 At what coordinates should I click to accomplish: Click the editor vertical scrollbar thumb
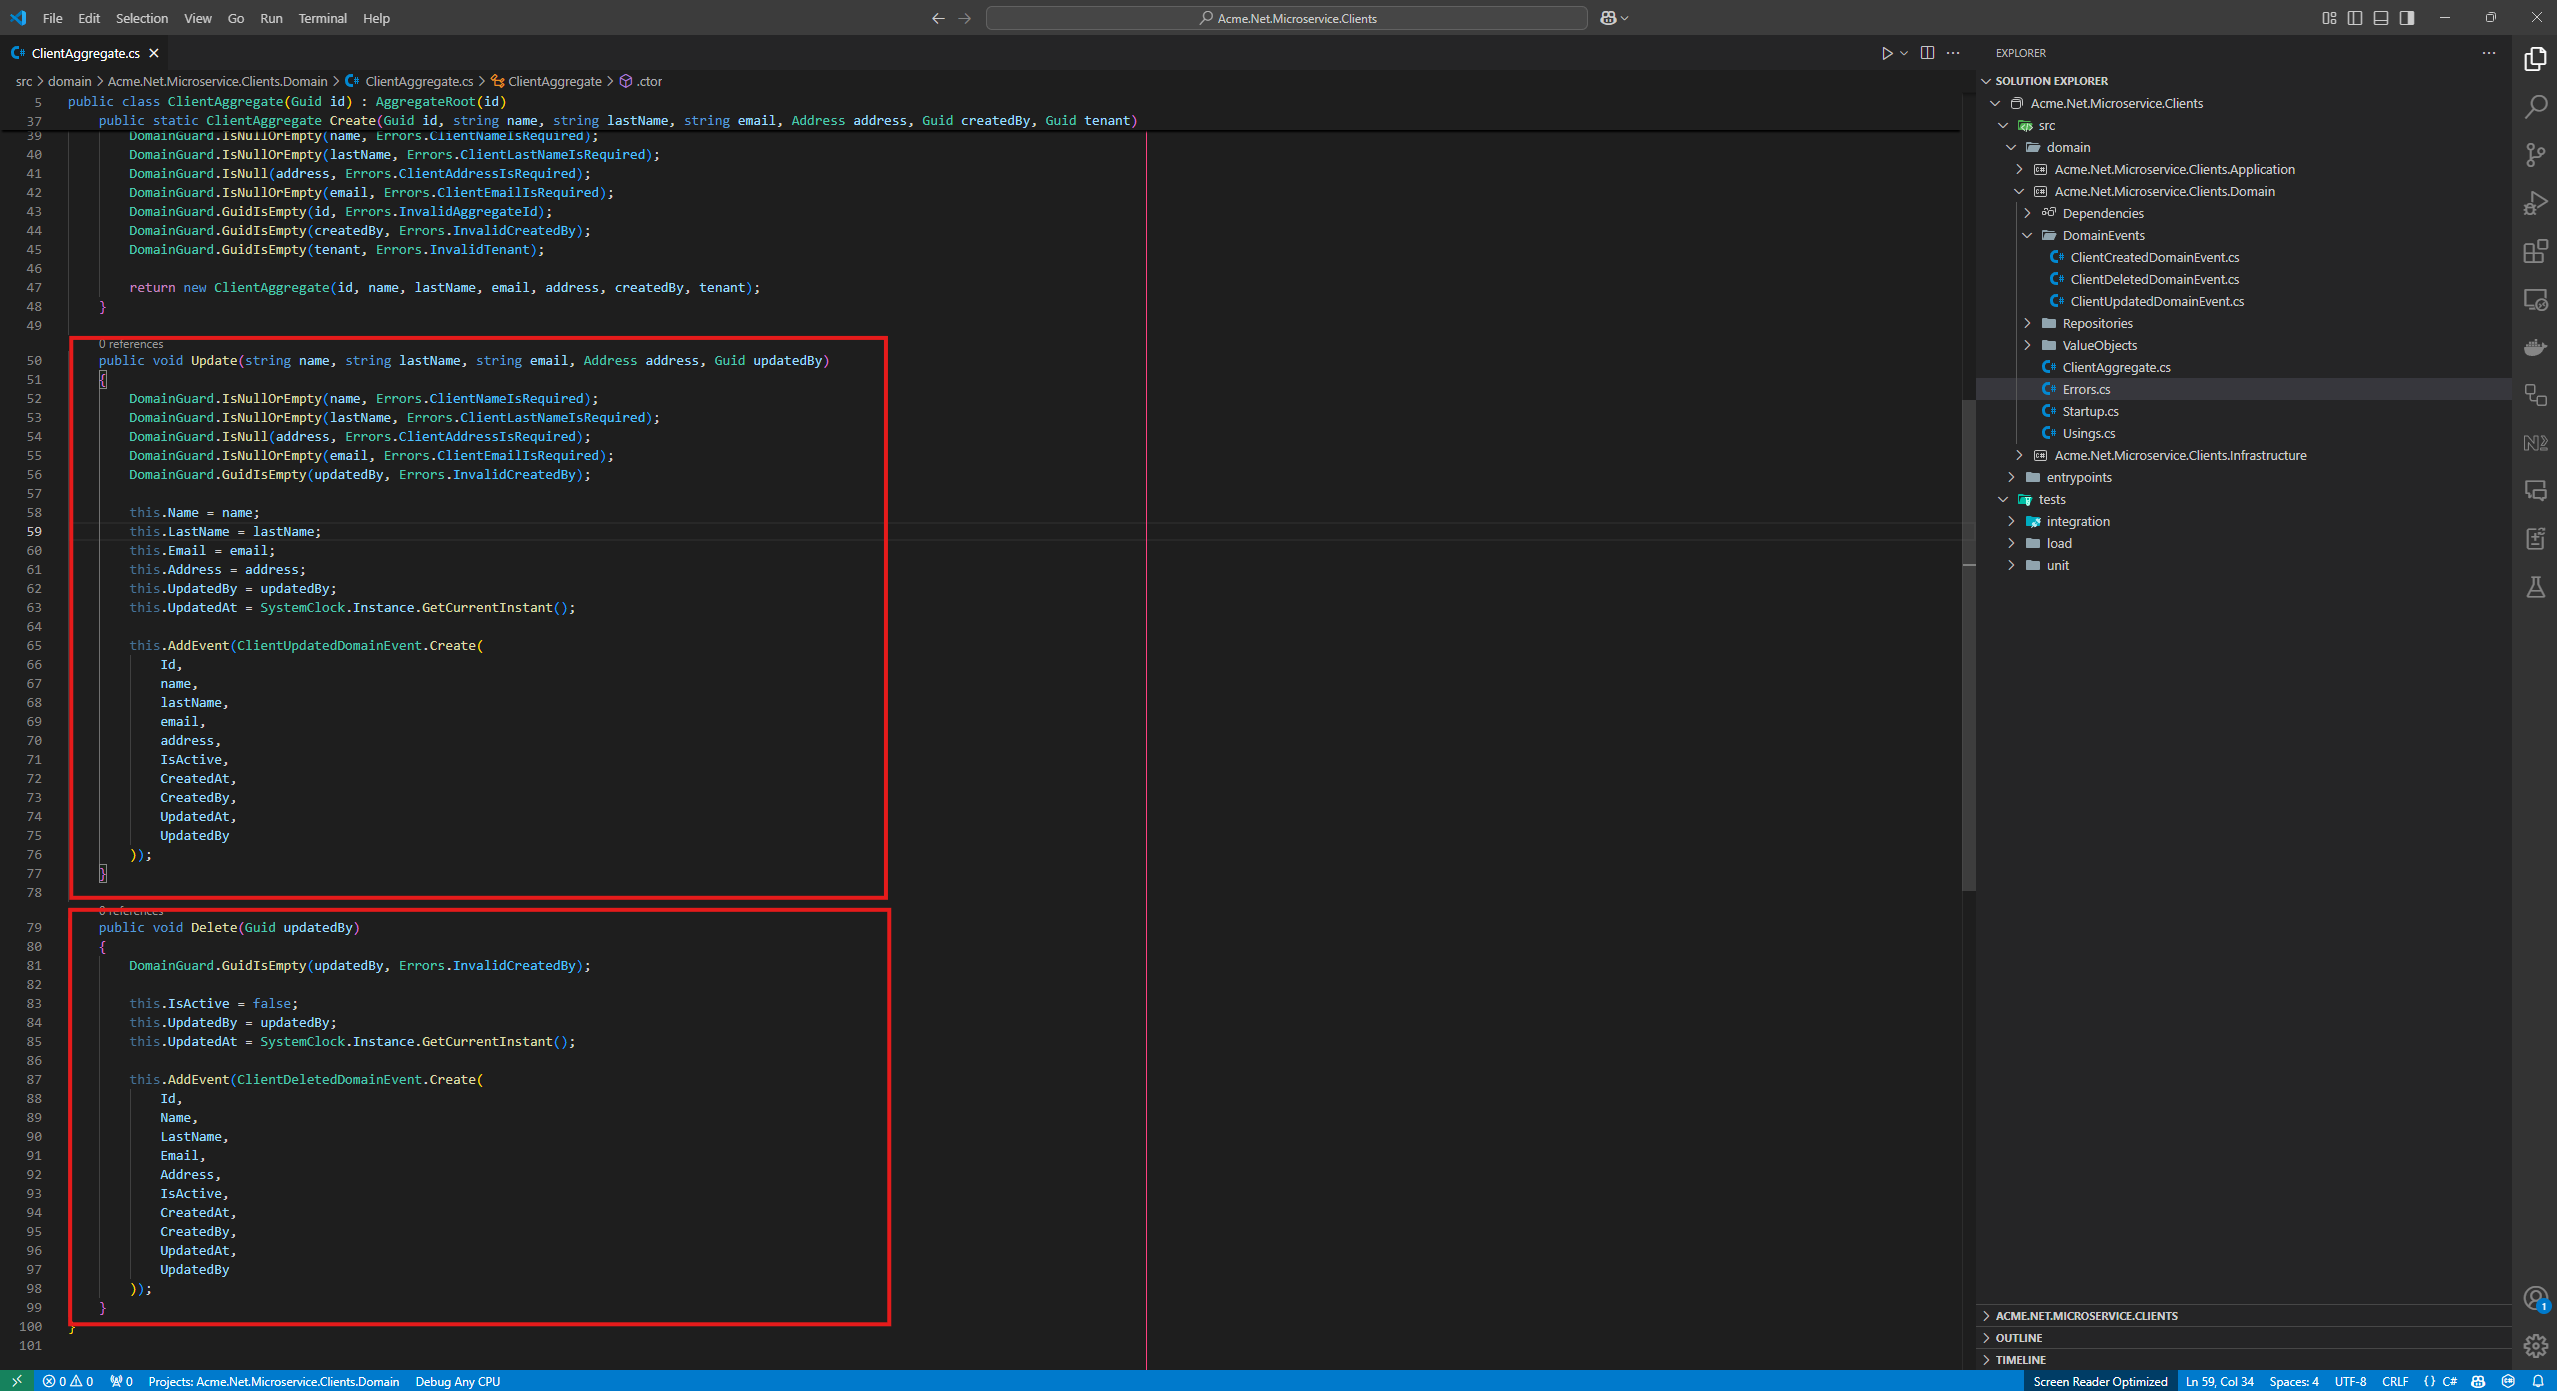click(x=1968, y=645)
